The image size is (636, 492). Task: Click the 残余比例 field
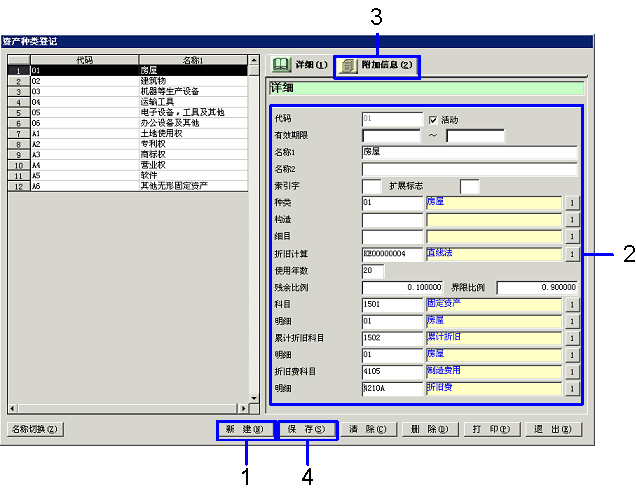pos(402,288)
